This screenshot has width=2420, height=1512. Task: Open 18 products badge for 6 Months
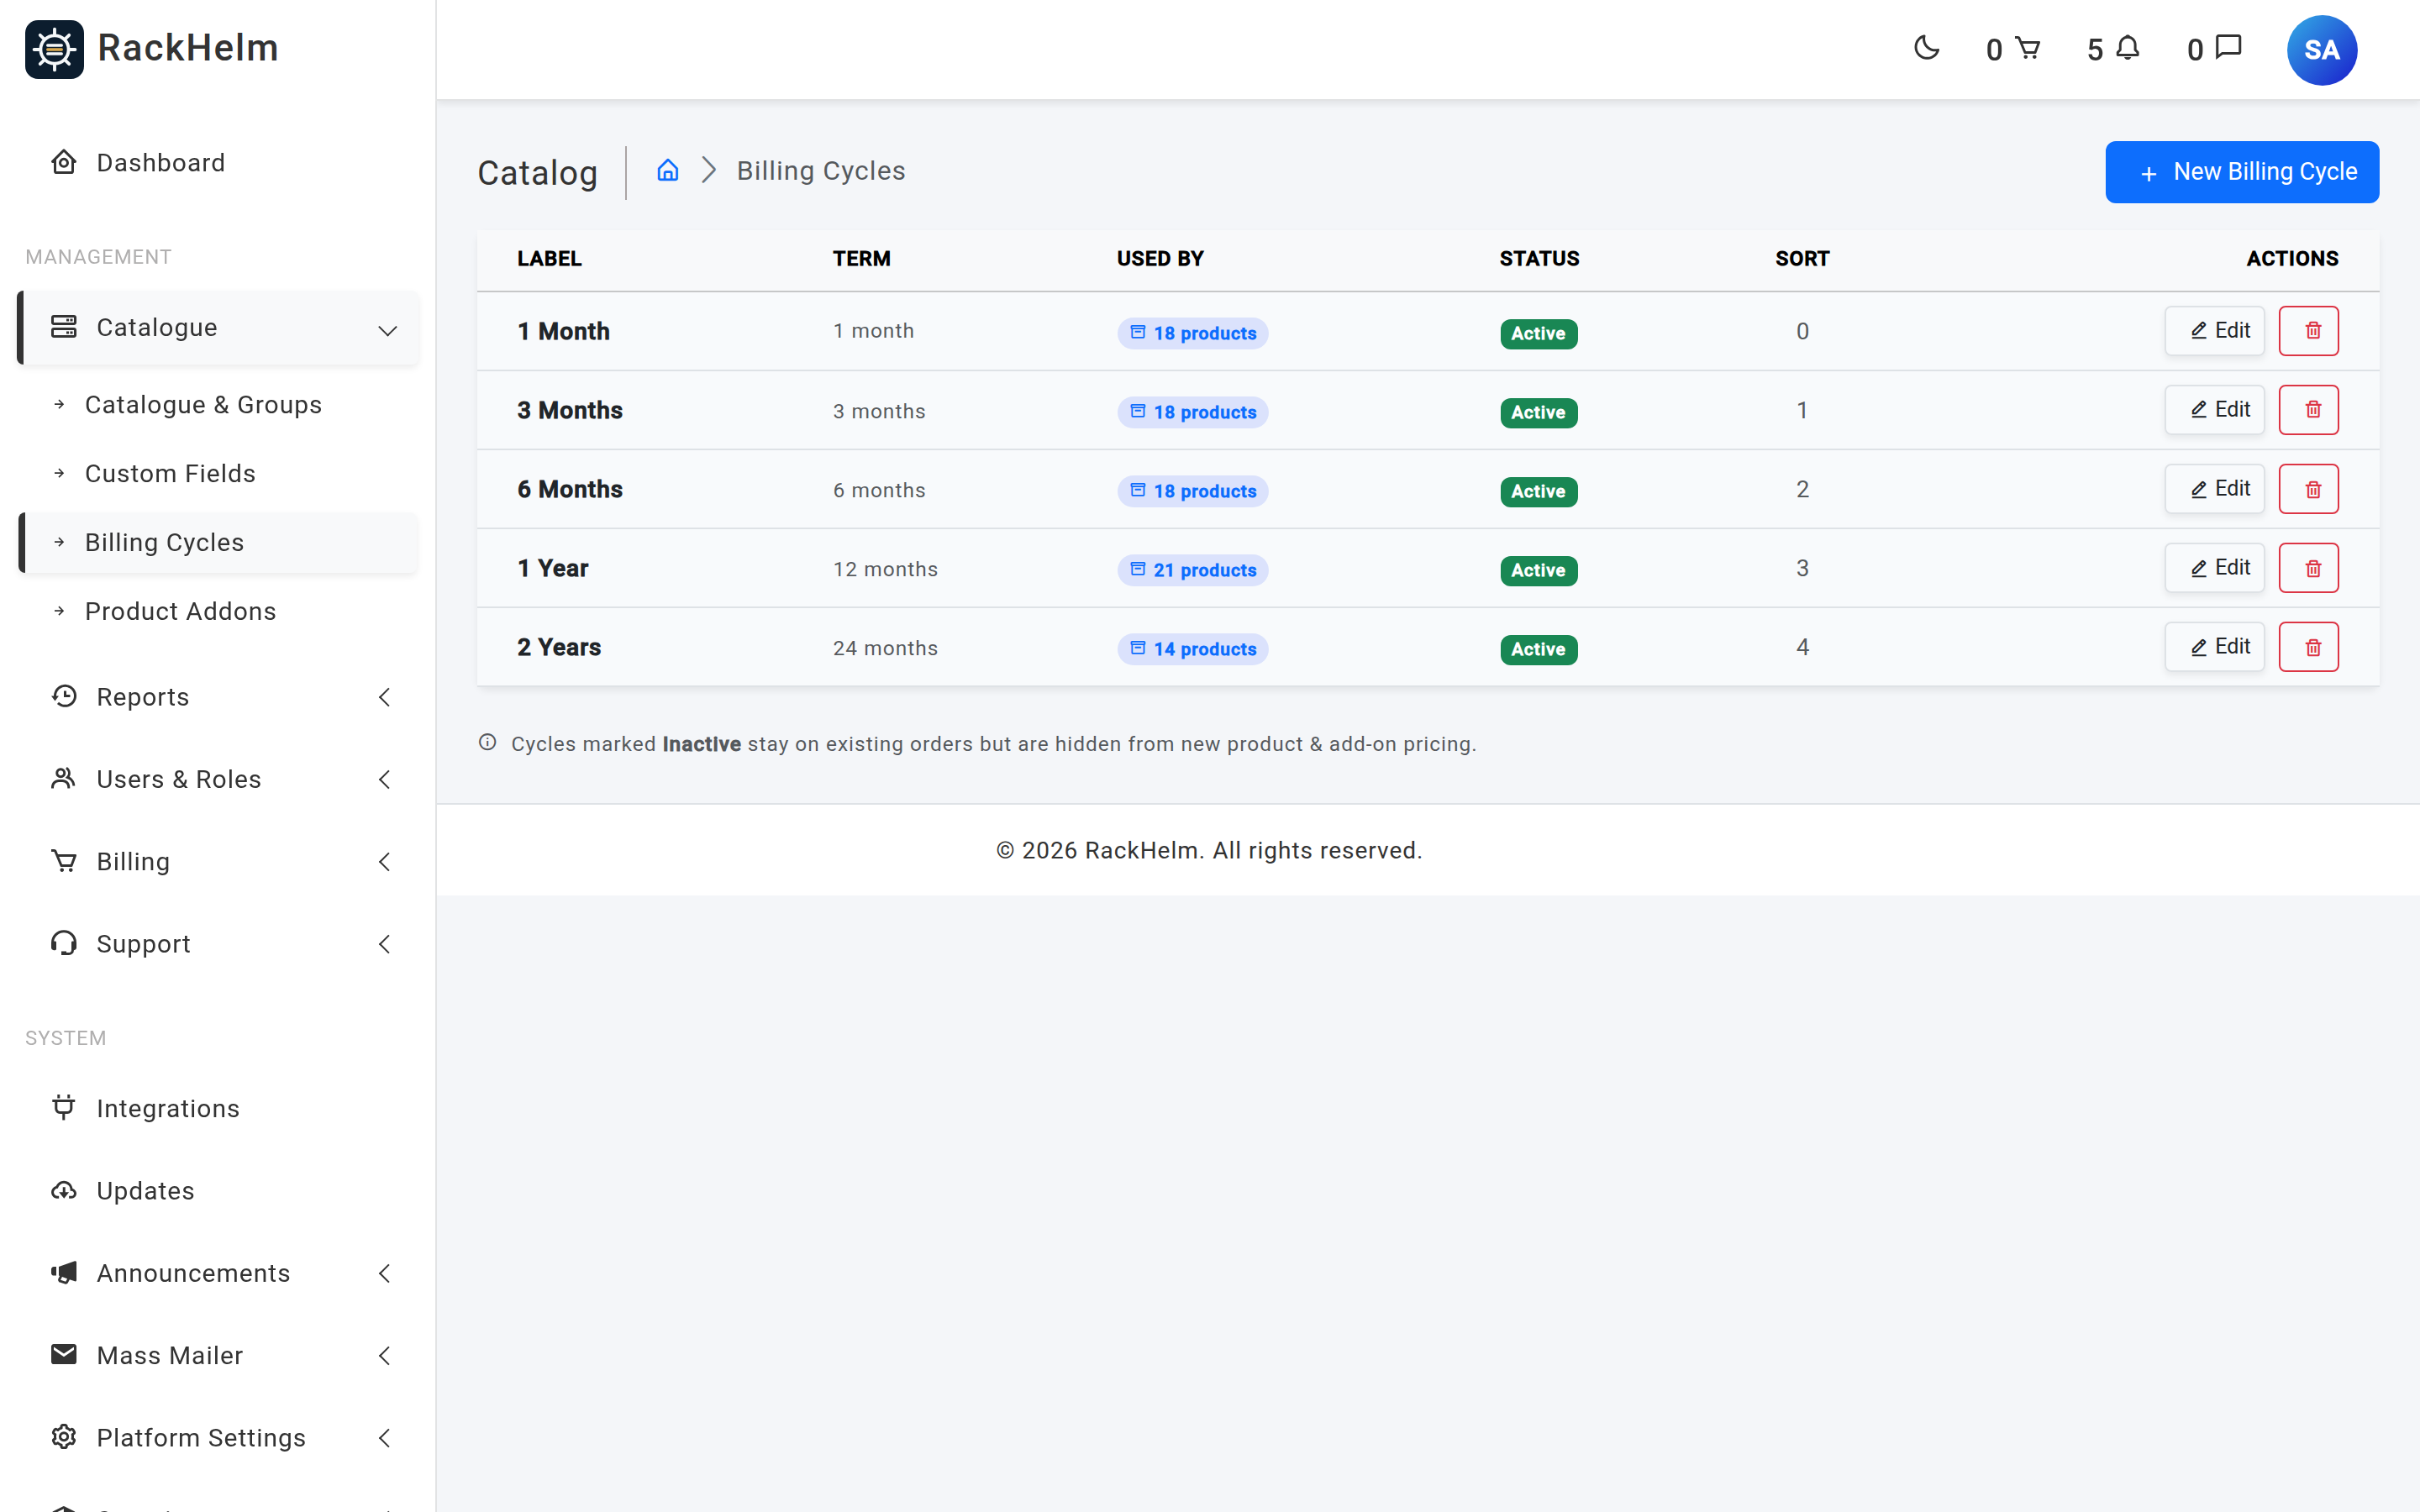1192,491
